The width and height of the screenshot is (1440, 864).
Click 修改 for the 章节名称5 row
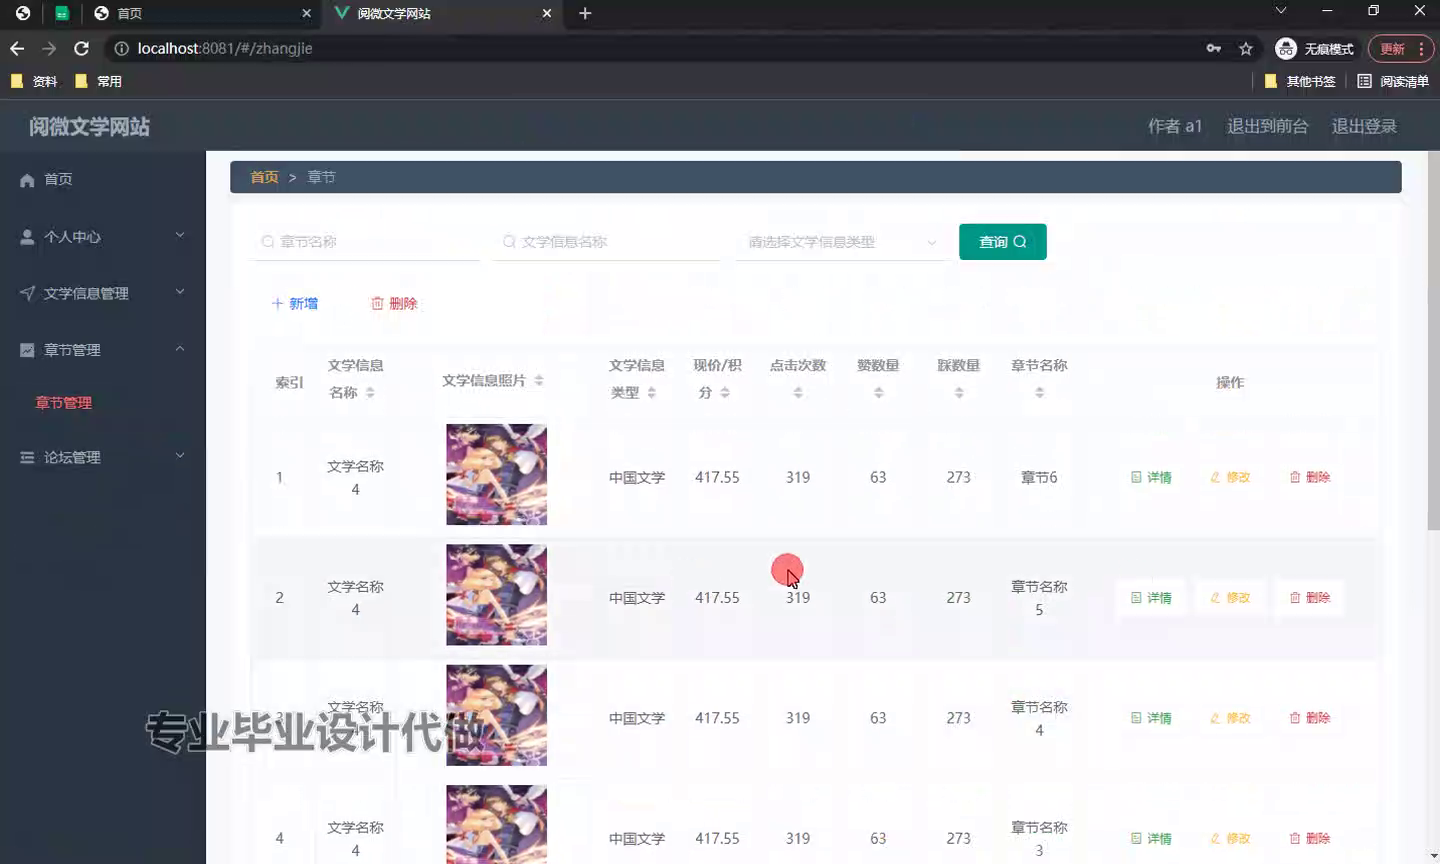click(1230, 598)
